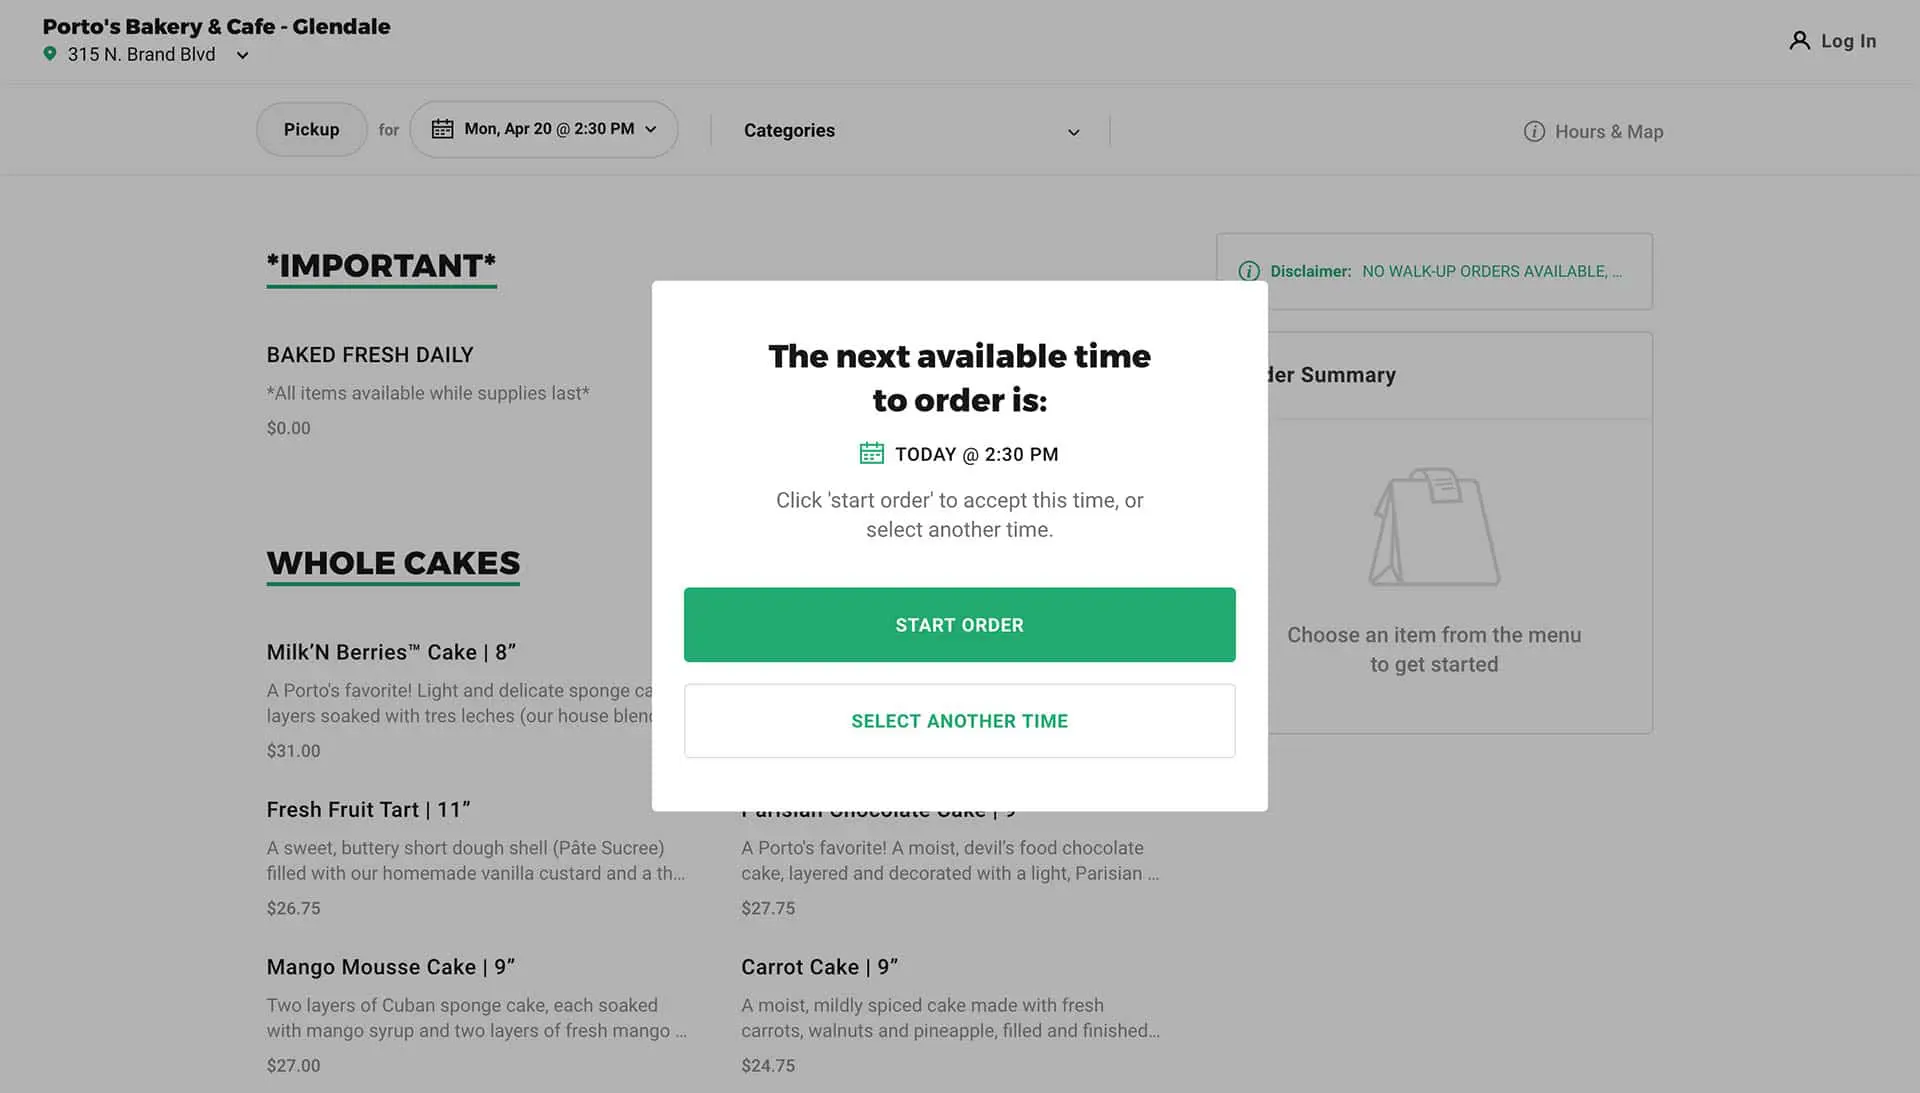Click the location pin icon beside the address
The width and height of the screenshot is (1920, 1093).
[51, 54]
